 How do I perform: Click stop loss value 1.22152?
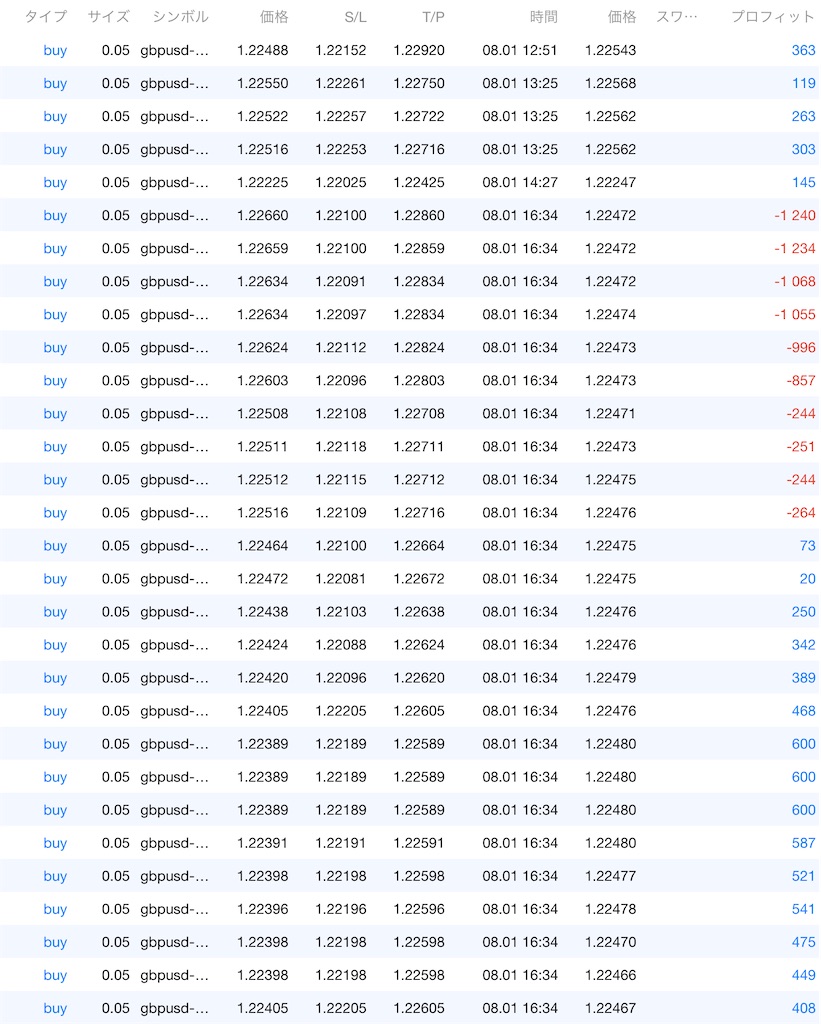[x=341, y=50]
